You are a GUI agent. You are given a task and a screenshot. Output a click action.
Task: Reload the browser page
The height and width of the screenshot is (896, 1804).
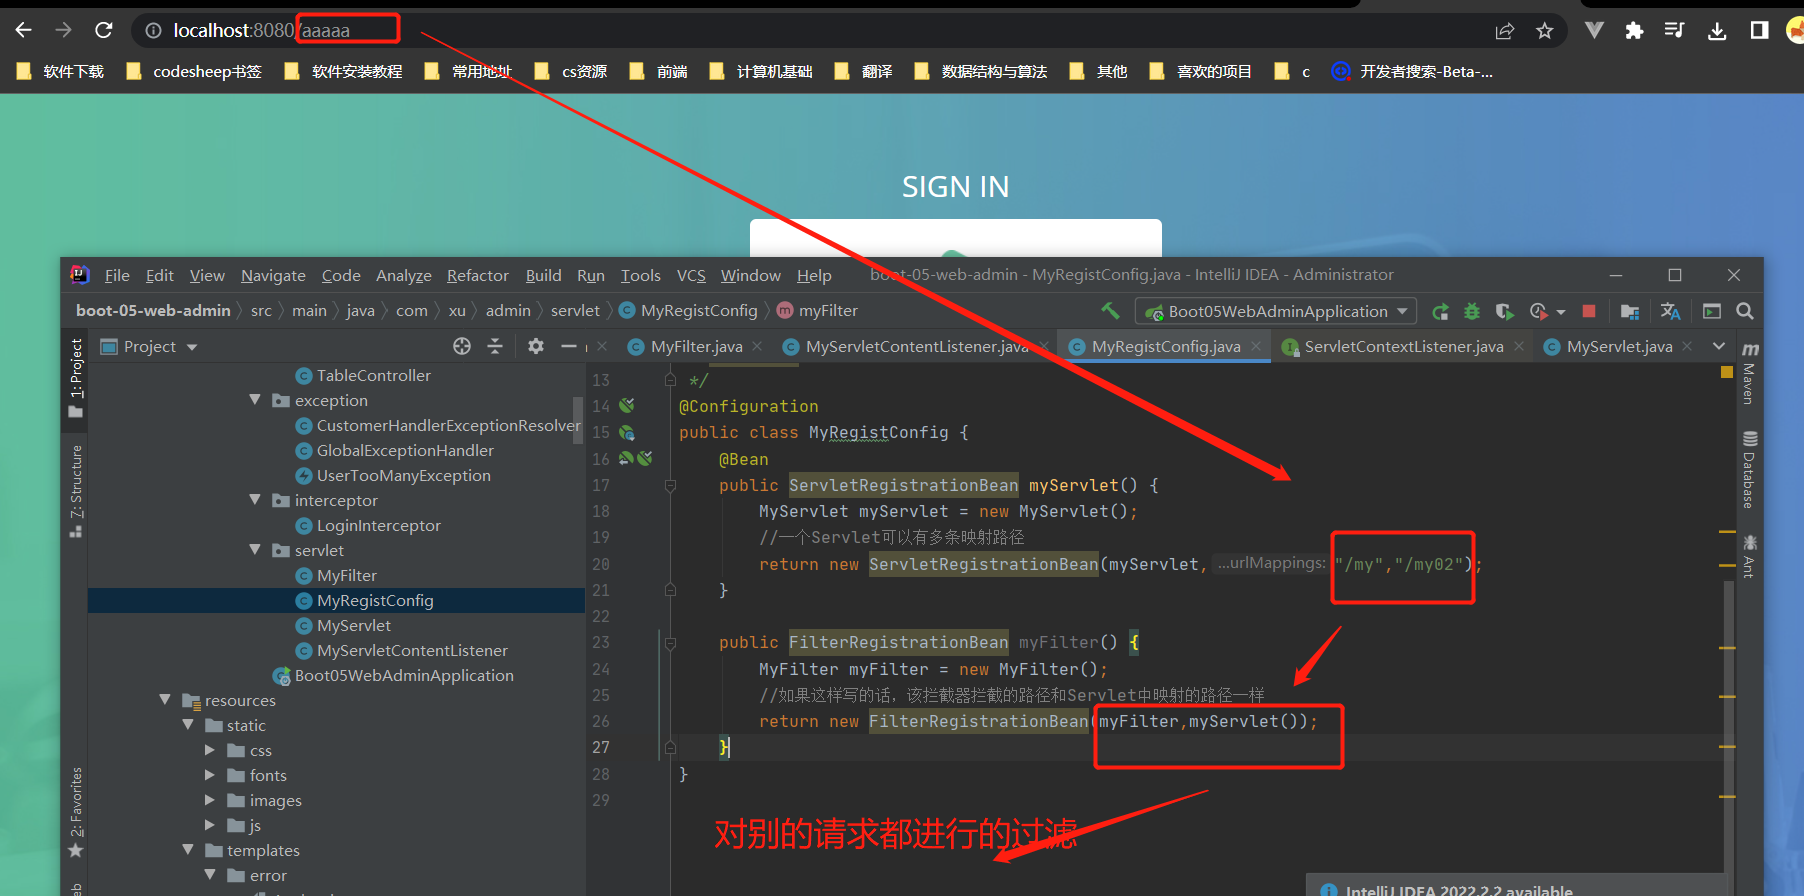click(104, 30)
